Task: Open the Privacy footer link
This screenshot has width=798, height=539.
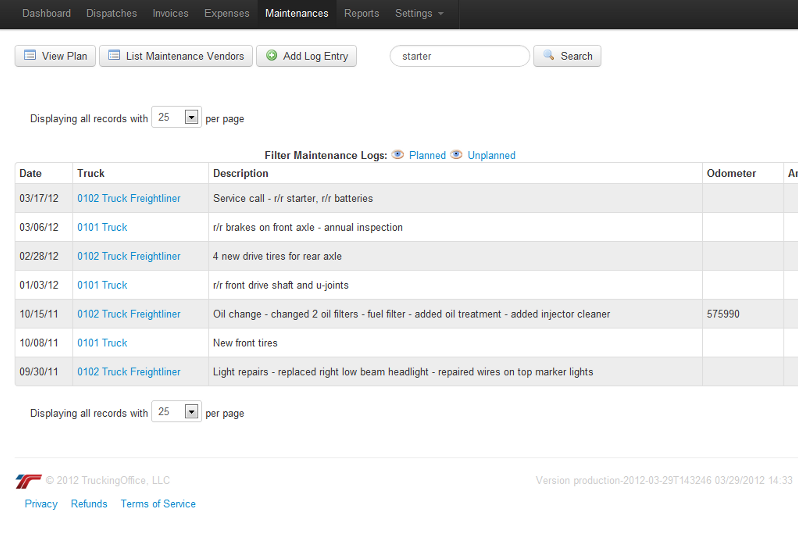Action: pyautogui.click(x=41, y=504)
